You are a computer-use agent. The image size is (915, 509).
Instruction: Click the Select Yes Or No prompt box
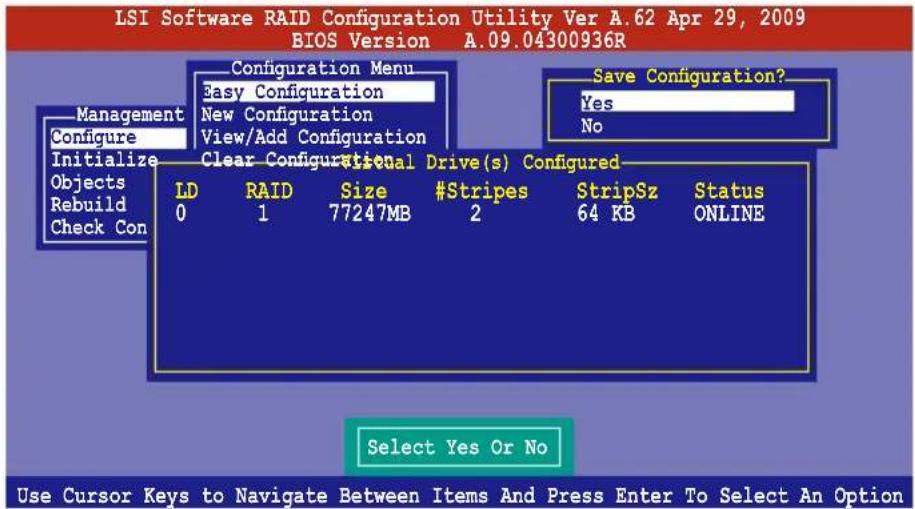(x=459, y=447)
